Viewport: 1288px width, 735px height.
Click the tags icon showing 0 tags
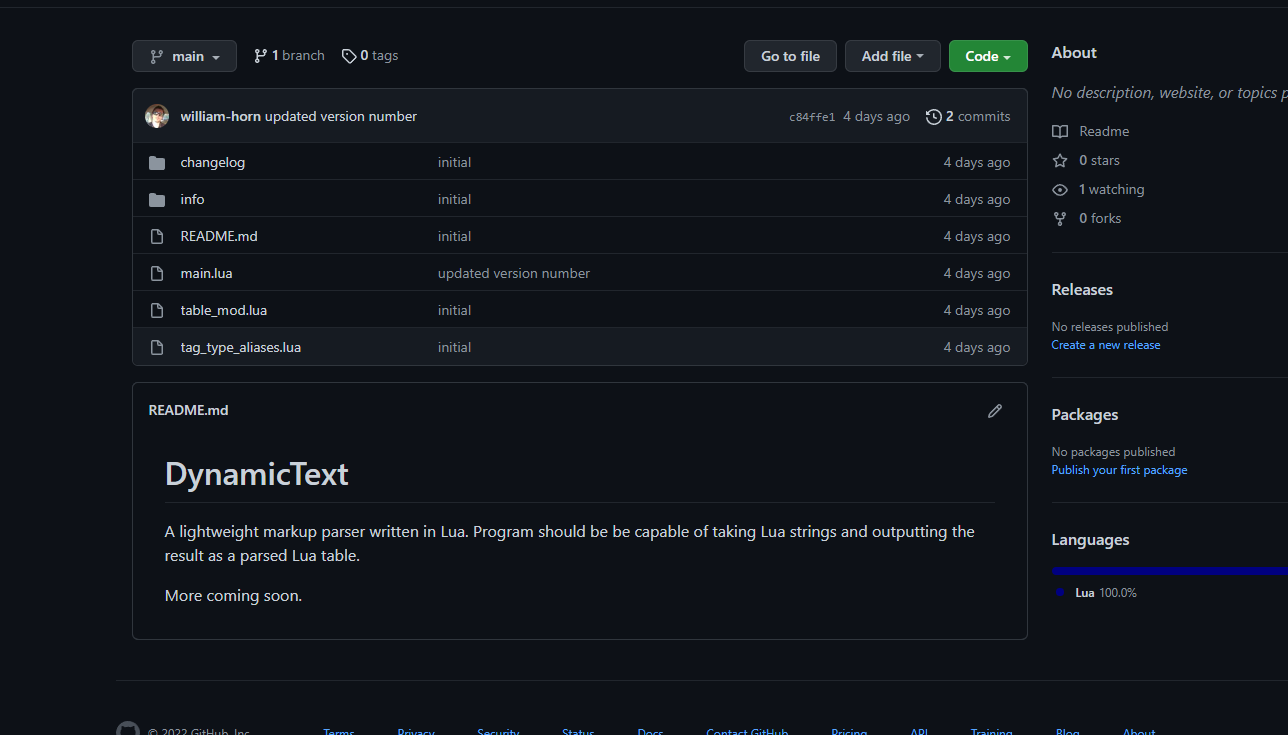click(x=349, y=57)
